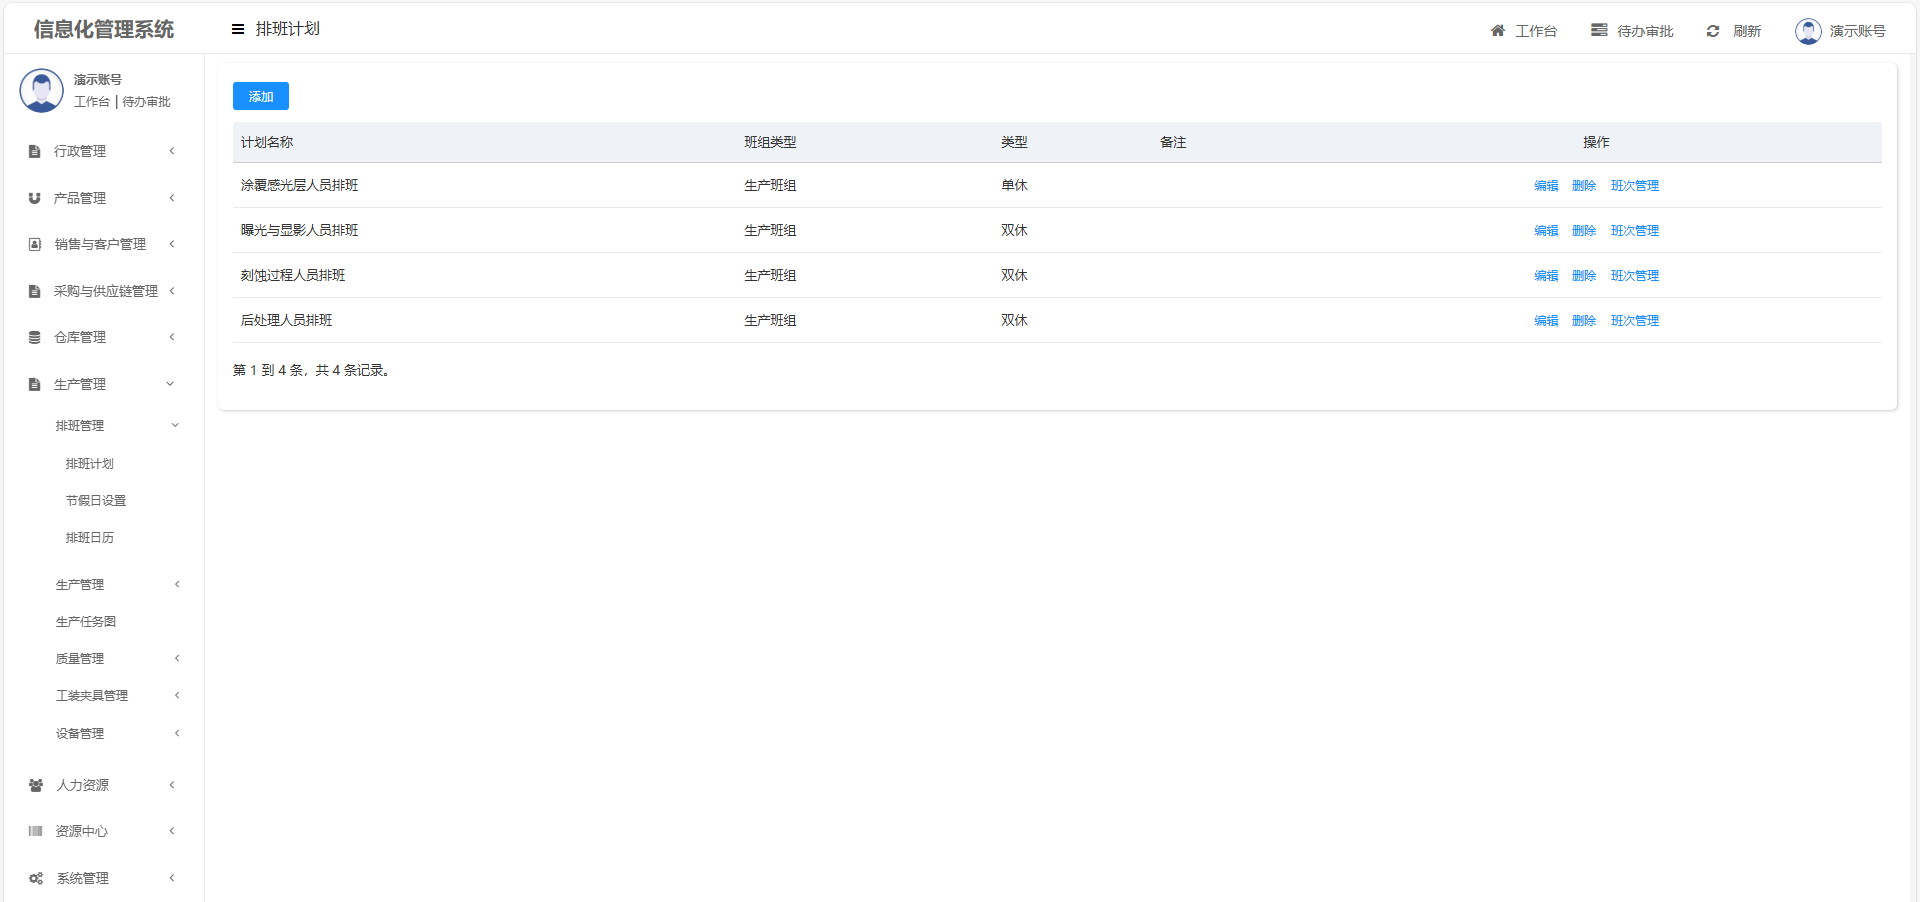Open 班次管理 for 后处理人员排班
This screenshot has width=1920, height=902.
1634,321
